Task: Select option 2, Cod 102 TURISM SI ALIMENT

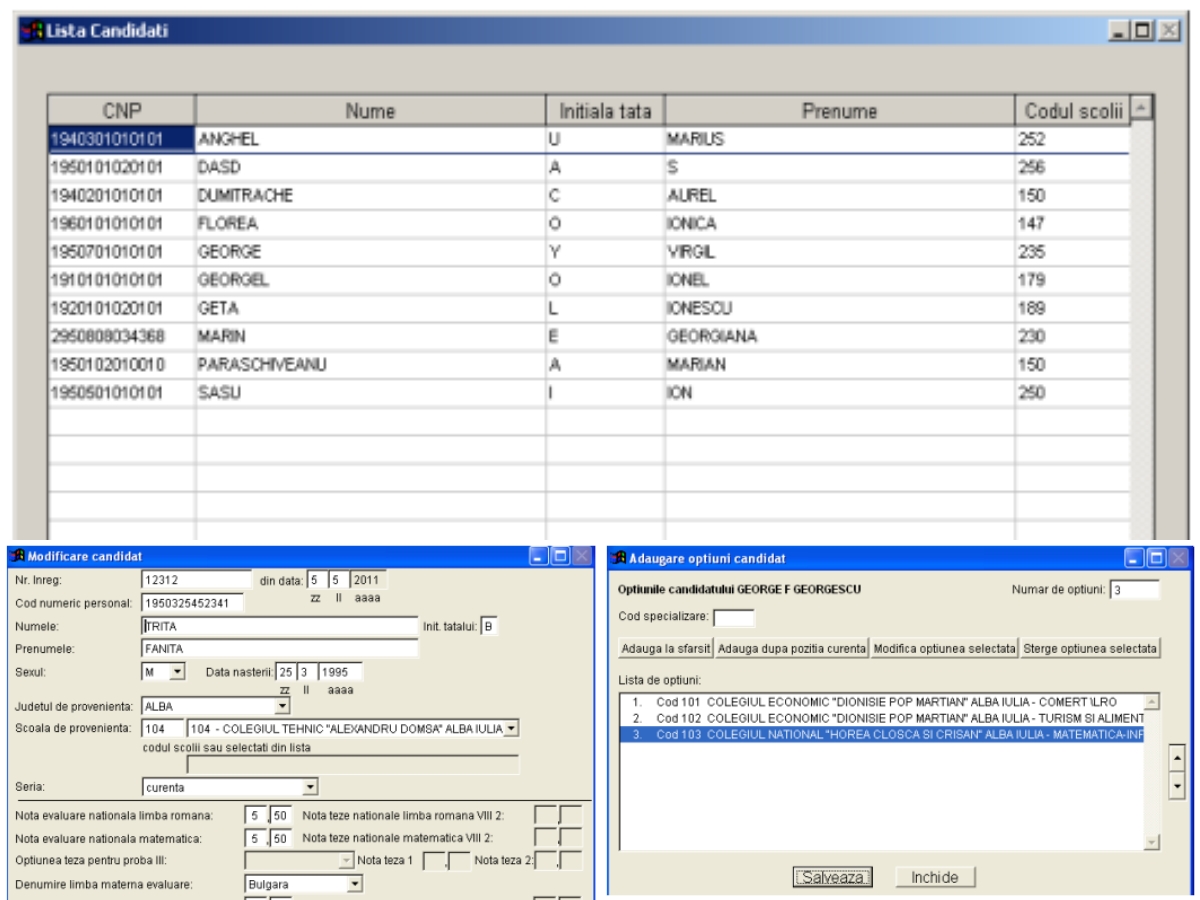Action: (881, 718)
